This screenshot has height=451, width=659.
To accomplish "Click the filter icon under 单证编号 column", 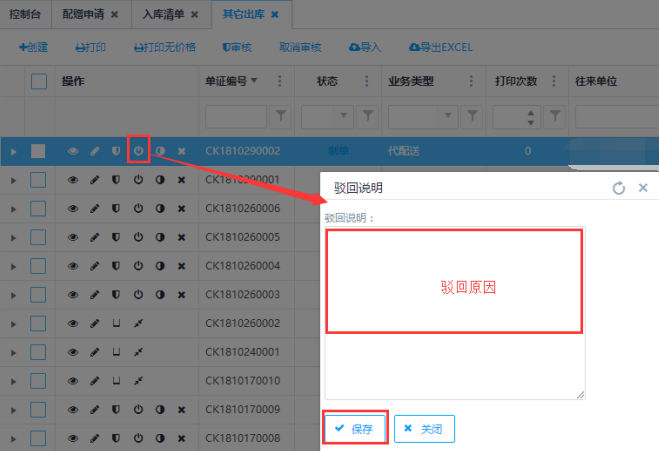I will (x=281, y=116).
